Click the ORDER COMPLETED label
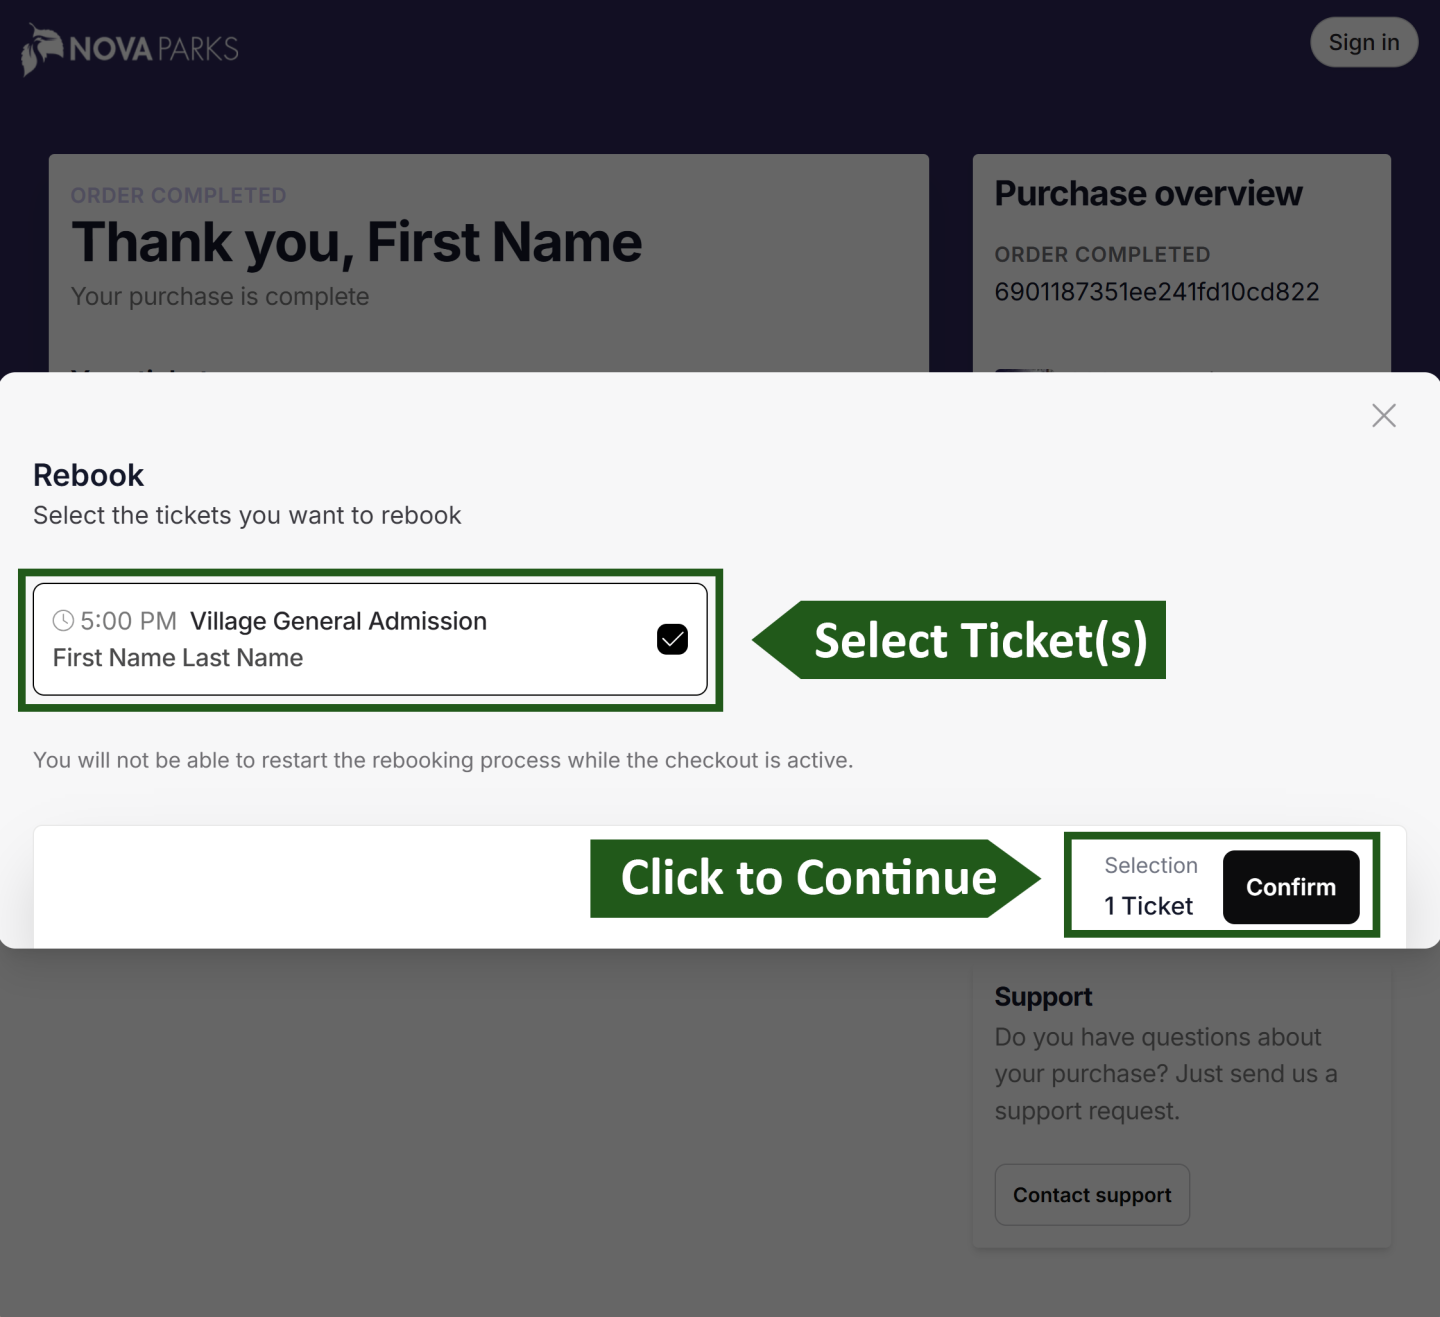Screen dimensions: 1440x1317 coord(178,195)
